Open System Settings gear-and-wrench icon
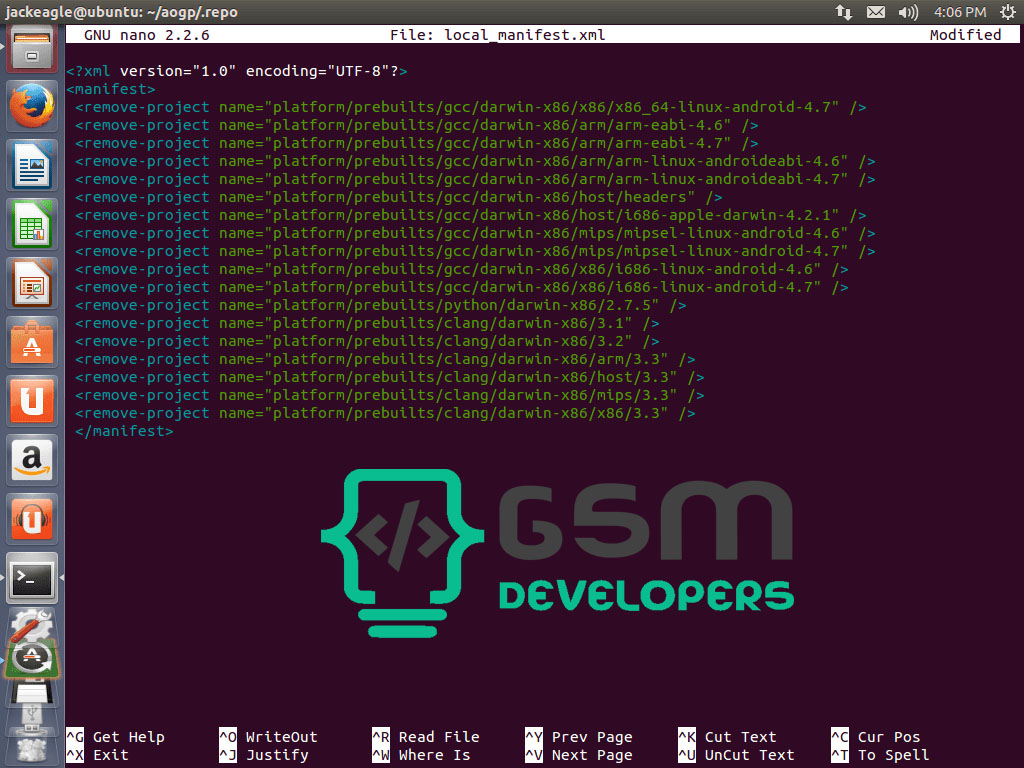Screen dimensions: 1024x768 pos(30,626)
